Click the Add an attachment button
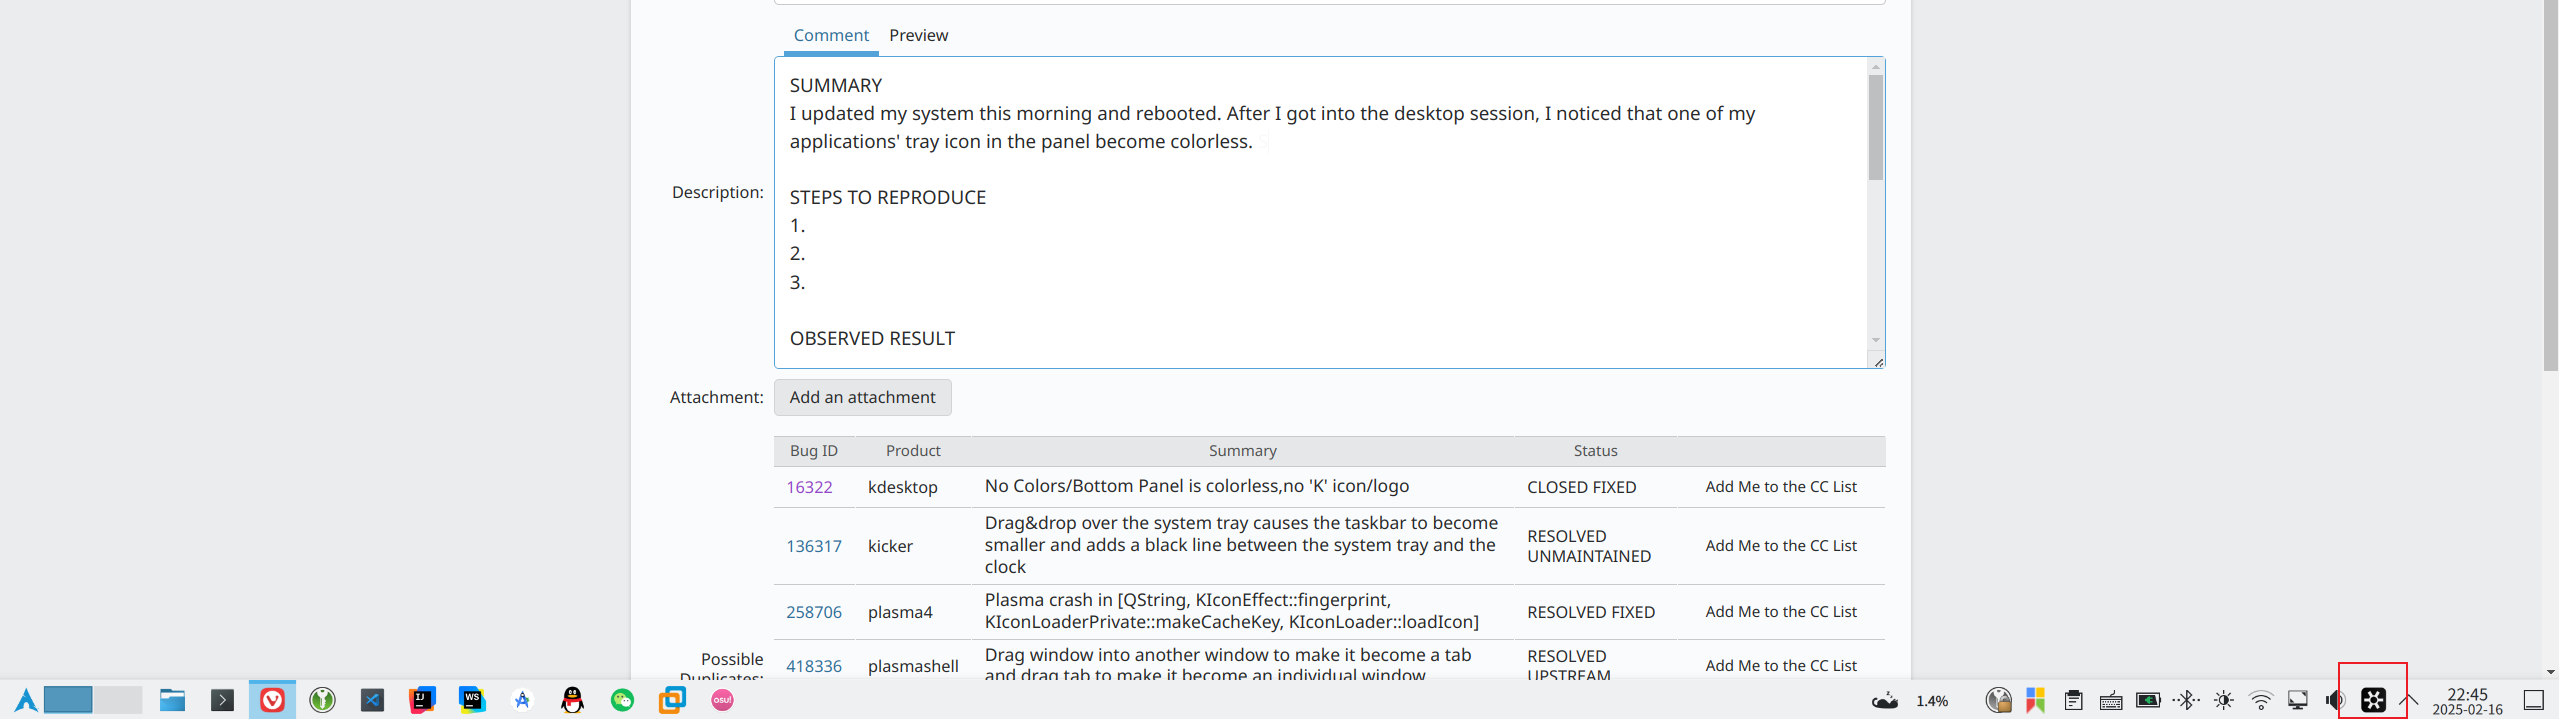Image resolution: width=2559 pixels, height=719 pixels. point(862,397)
